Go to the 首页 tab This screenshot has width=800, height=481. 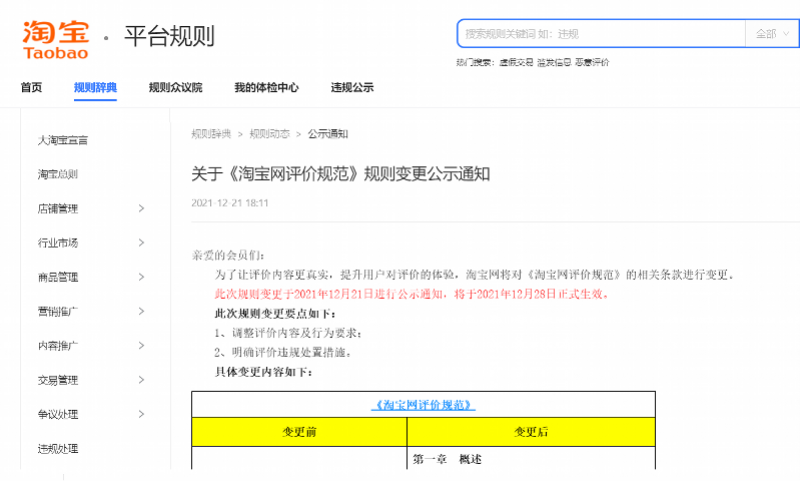tap(31, 87)
